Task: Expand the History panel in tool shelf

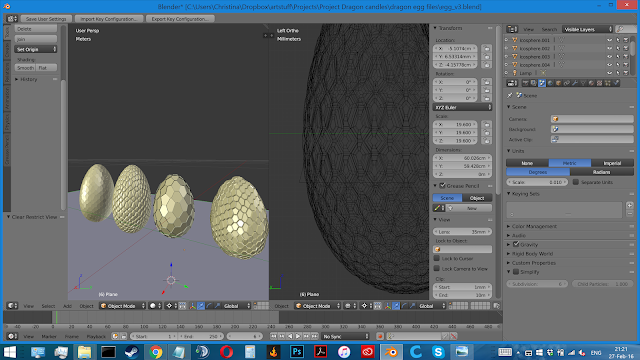Action: (x=29, y=79)
